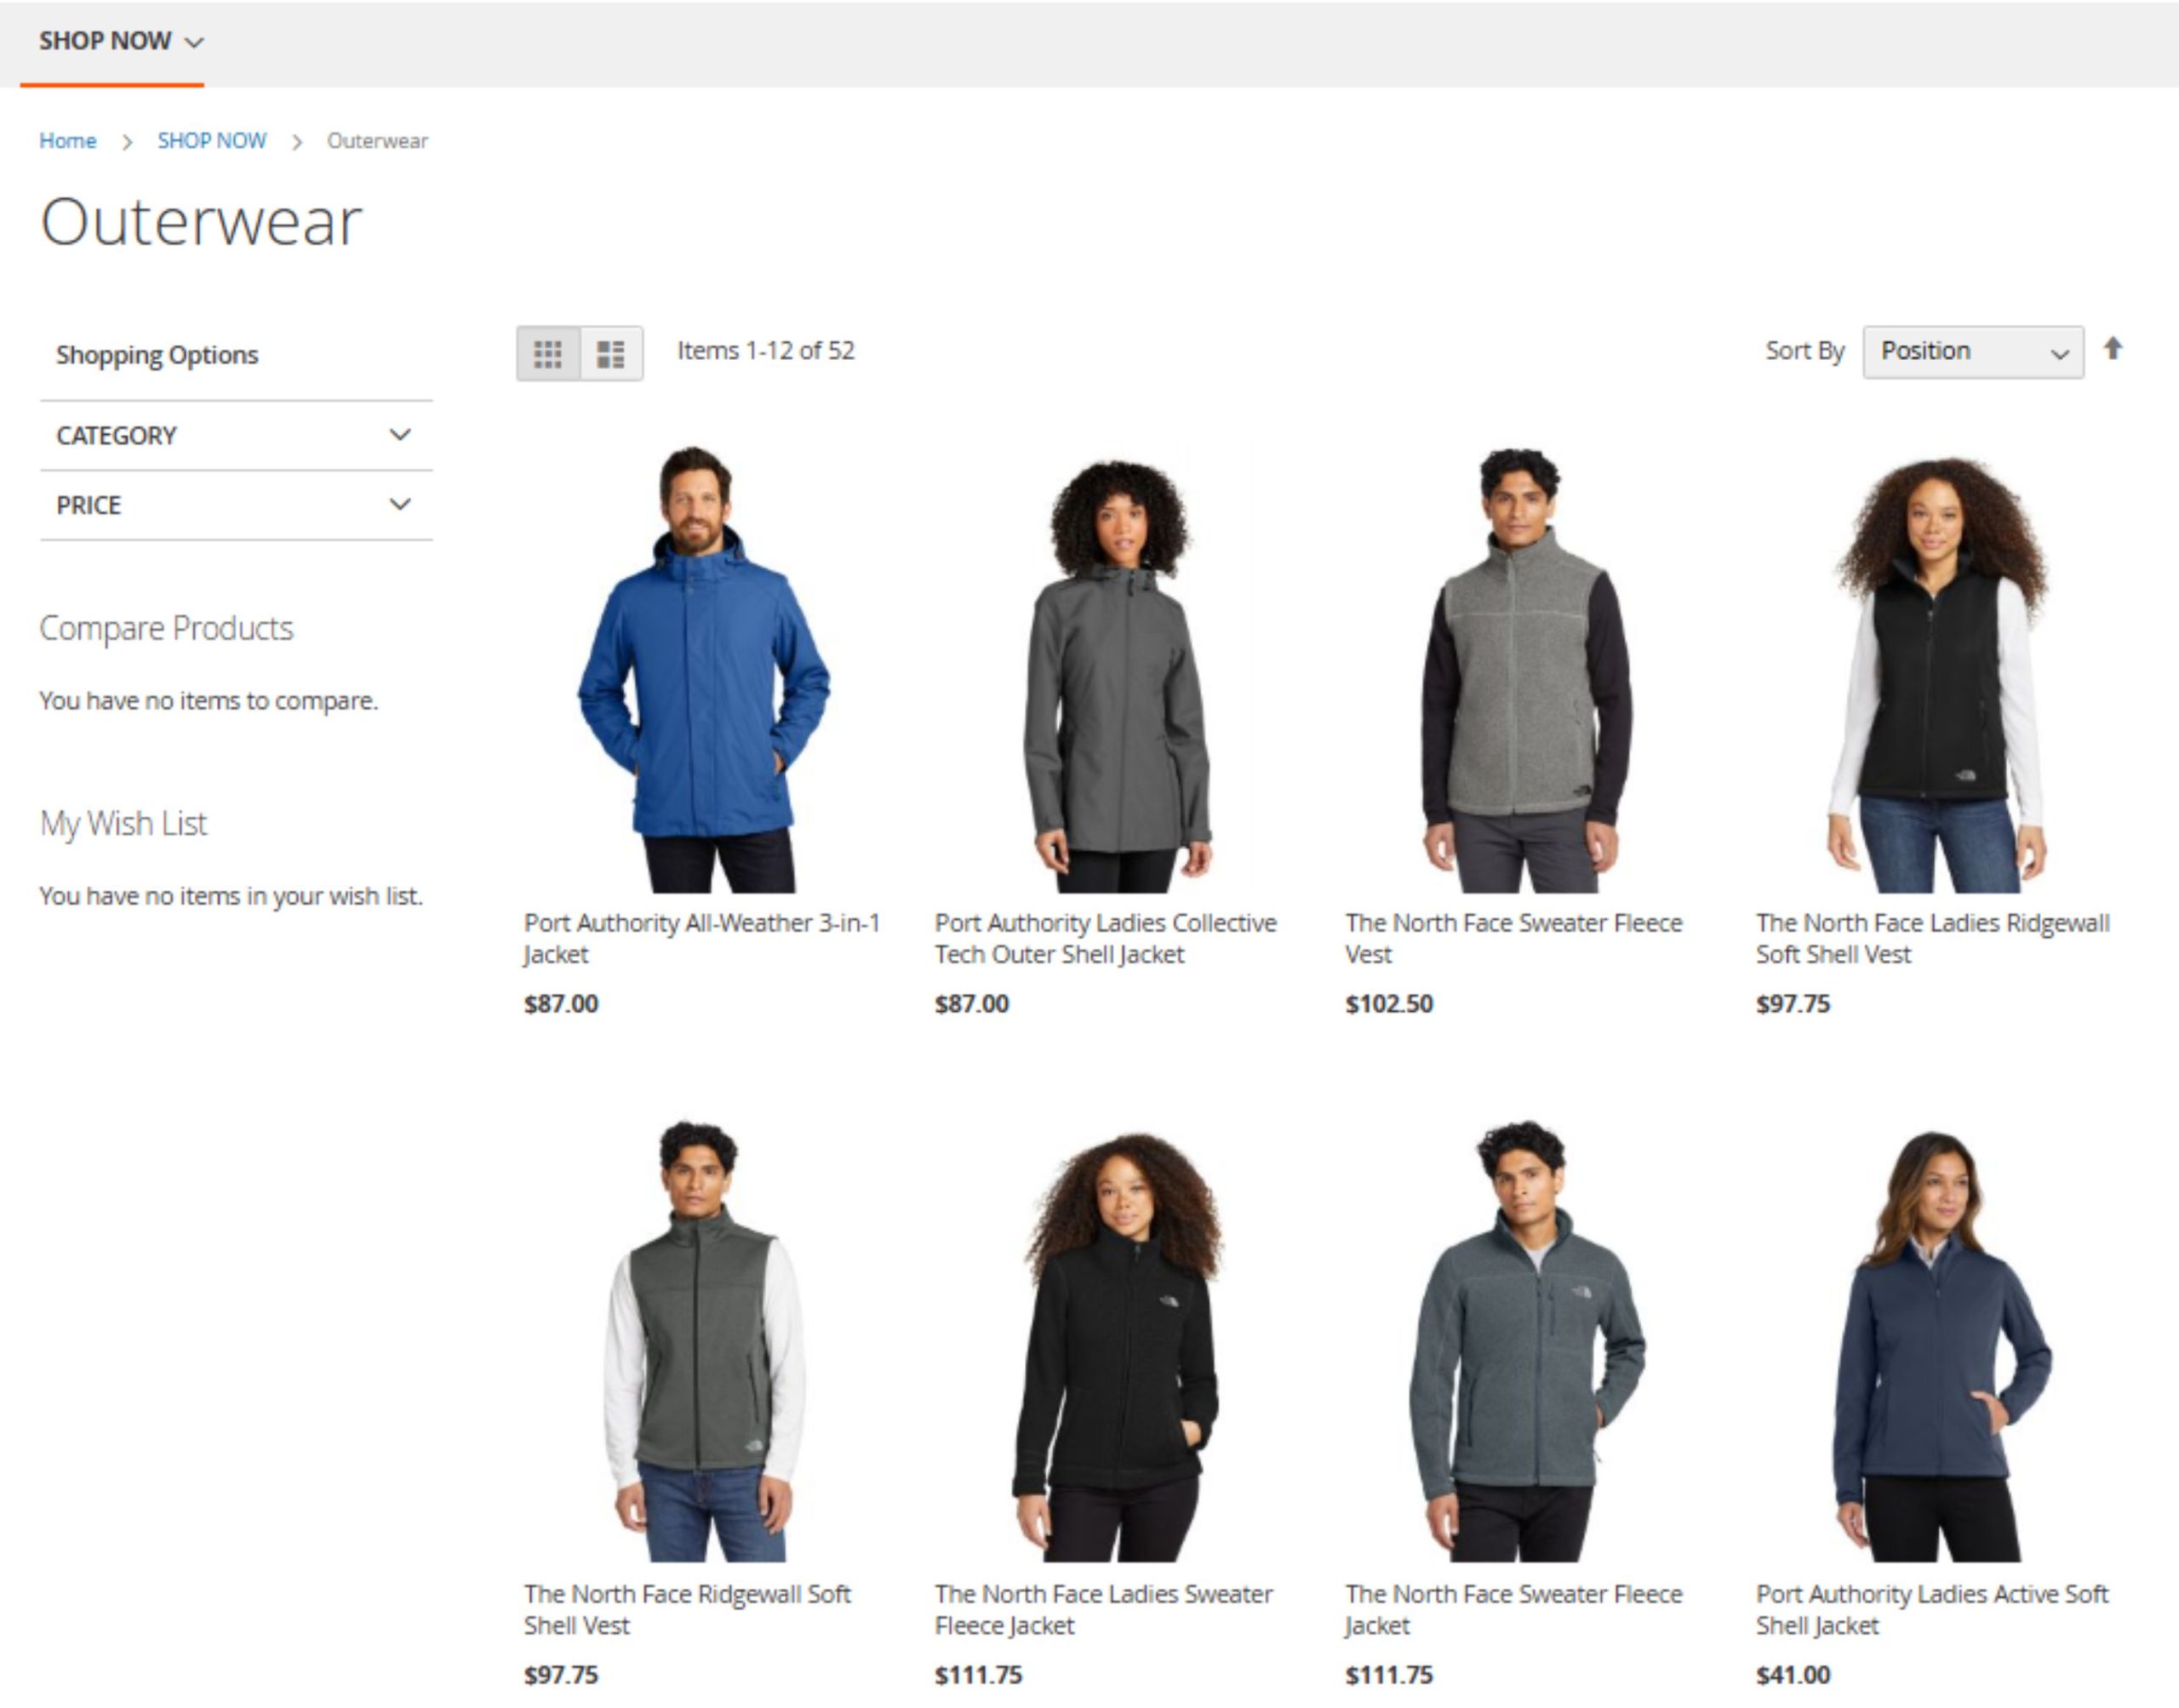Open Port Authority Ladies Collective Tech Outer Shell Jacket
The width and height of the screenshot is (2179, 1708).
(1105, 938)
